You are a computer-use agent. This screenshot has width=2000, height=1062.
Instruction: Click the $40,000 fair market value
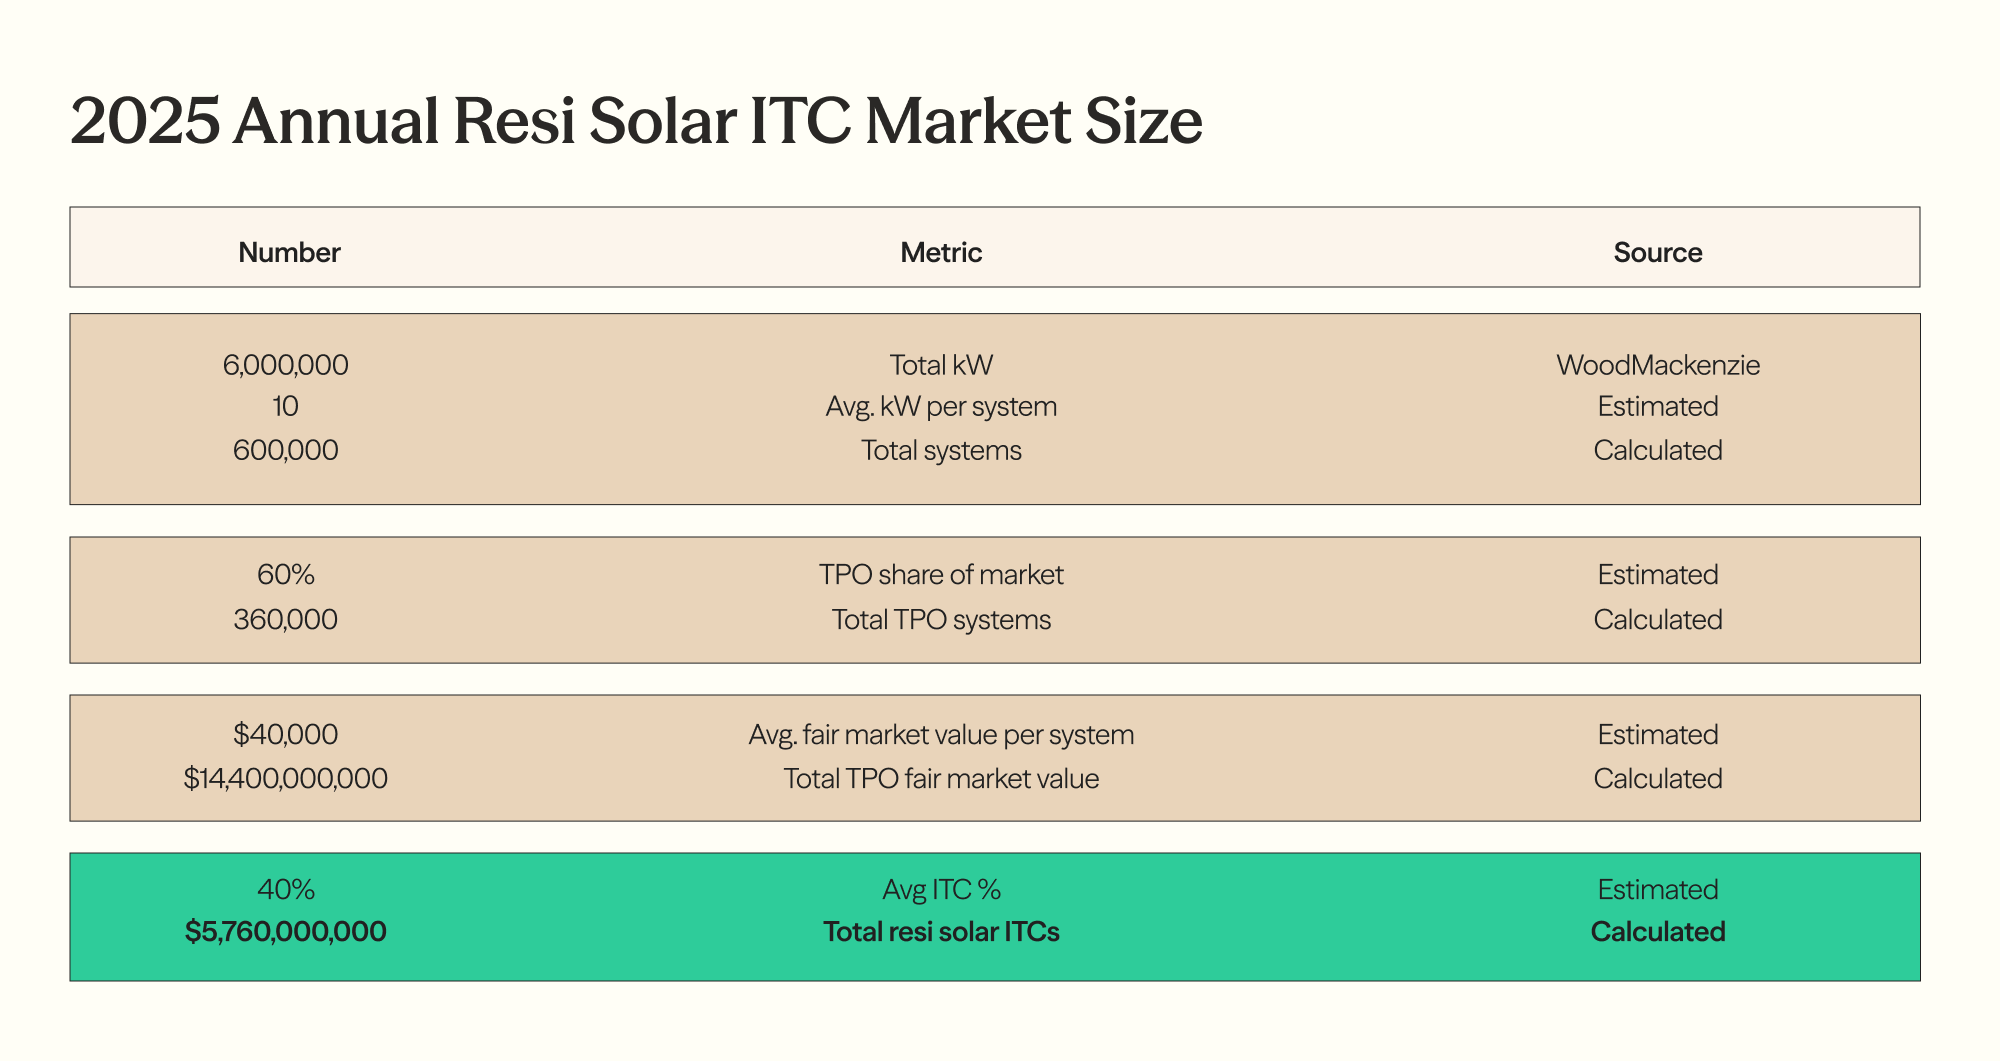[x=286, y=735]
